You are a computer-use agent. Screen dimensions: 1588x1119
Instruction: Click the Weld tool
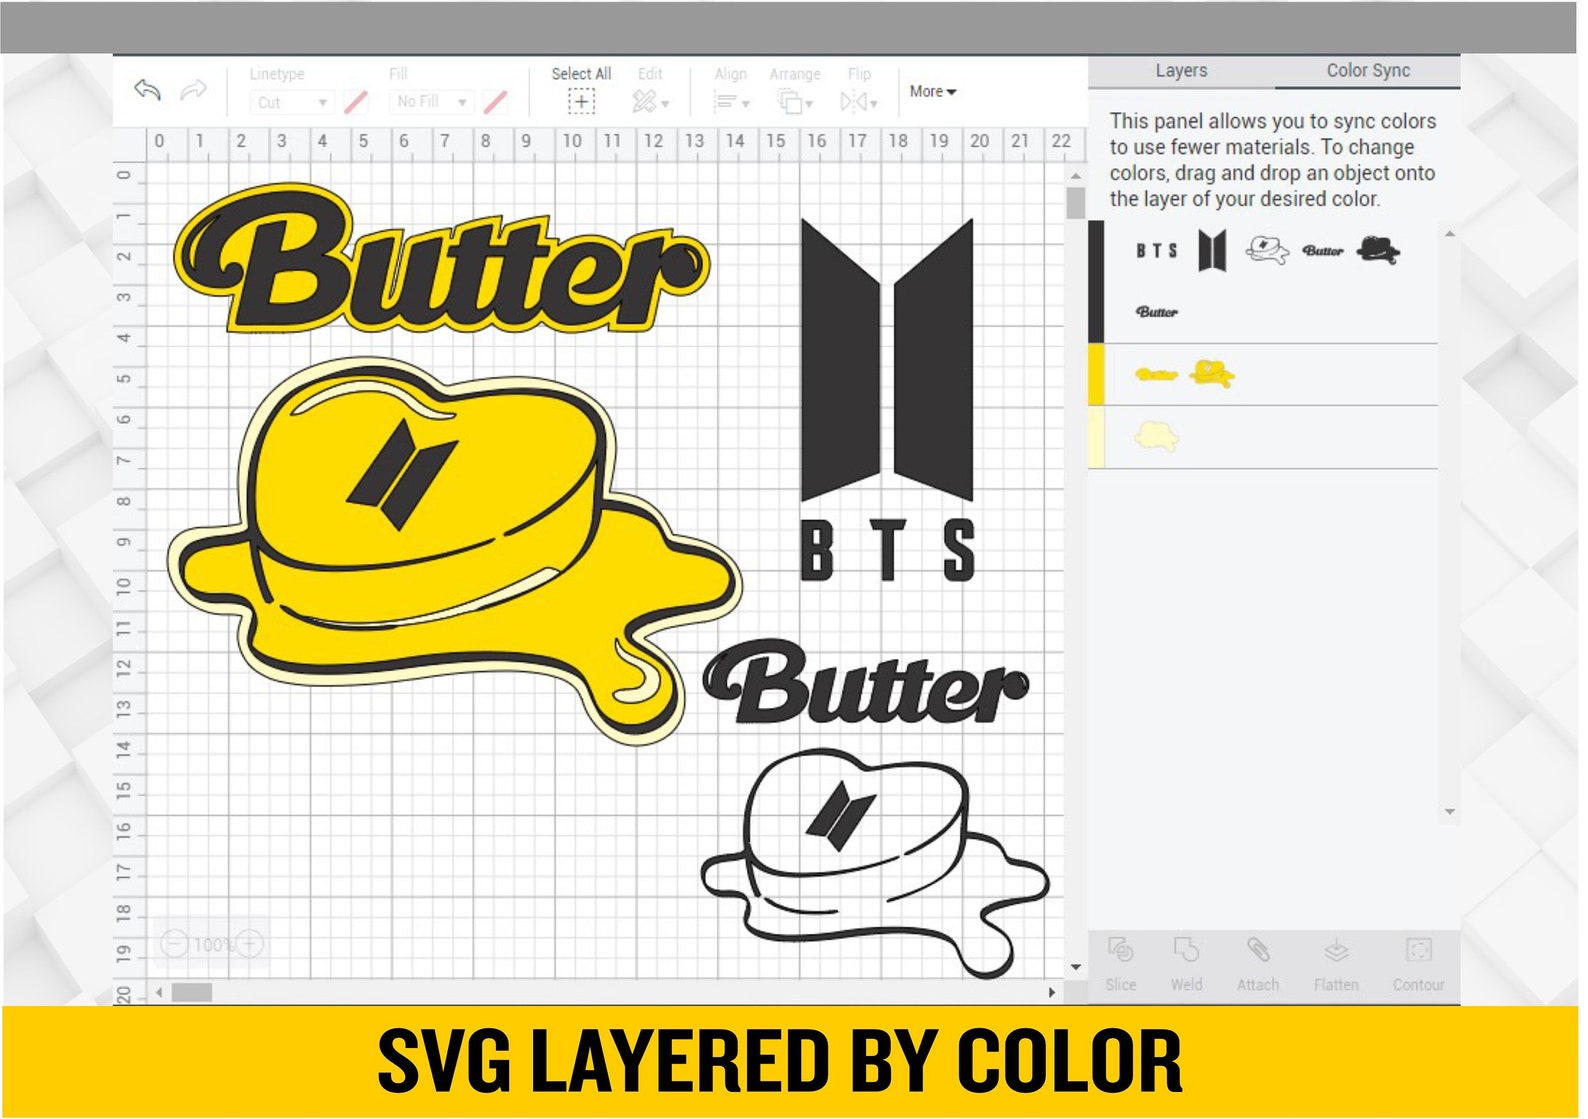pyautogui.click(x=1187, y=964)
